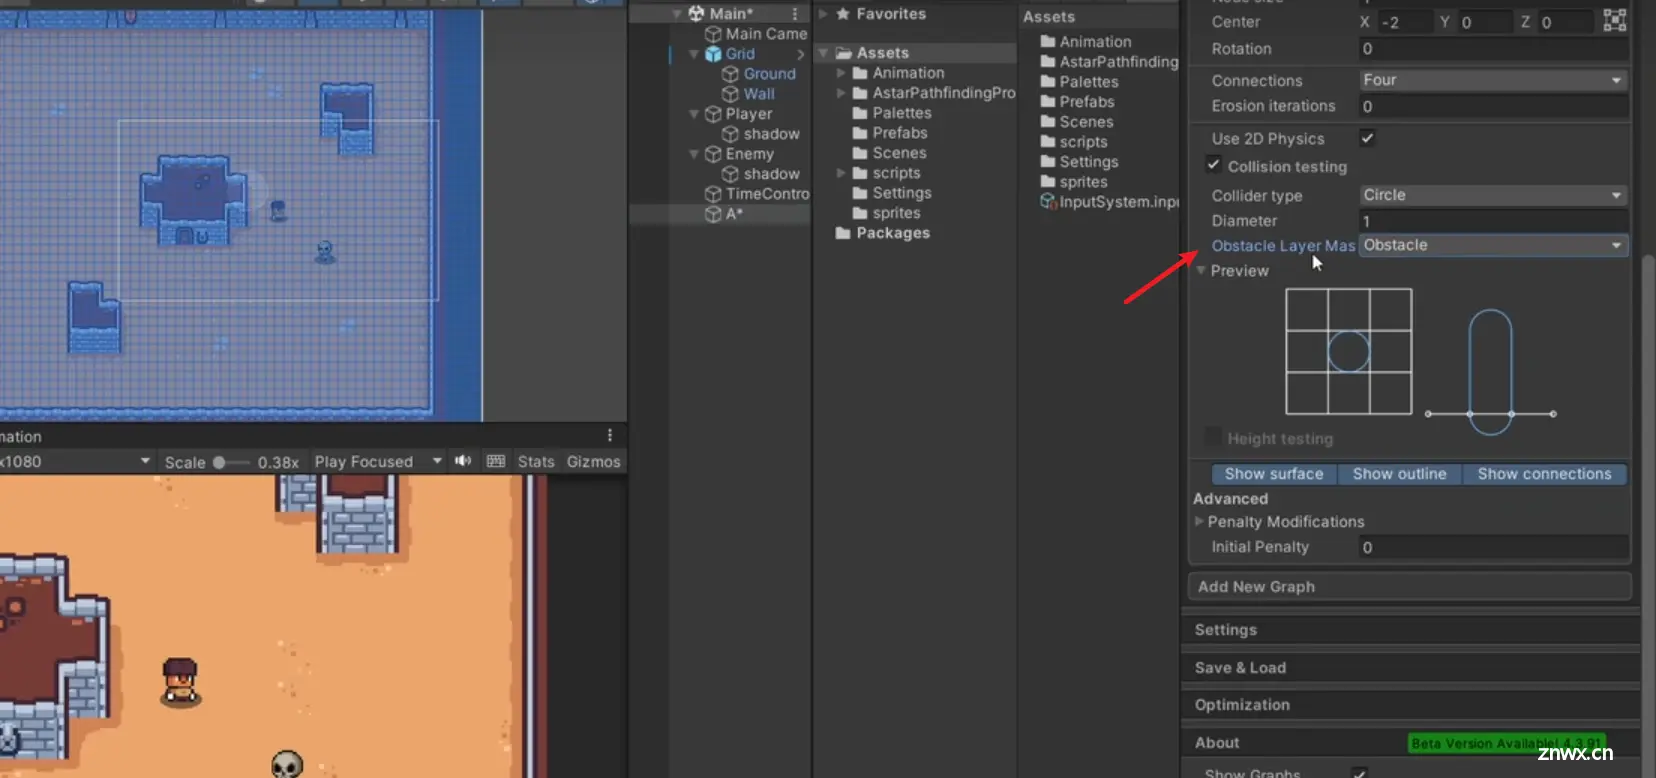This screenshot has height=778, width=1656.
Task: Click the Favorites star icon
Action: pyautogui.click(x=843, y=14)
